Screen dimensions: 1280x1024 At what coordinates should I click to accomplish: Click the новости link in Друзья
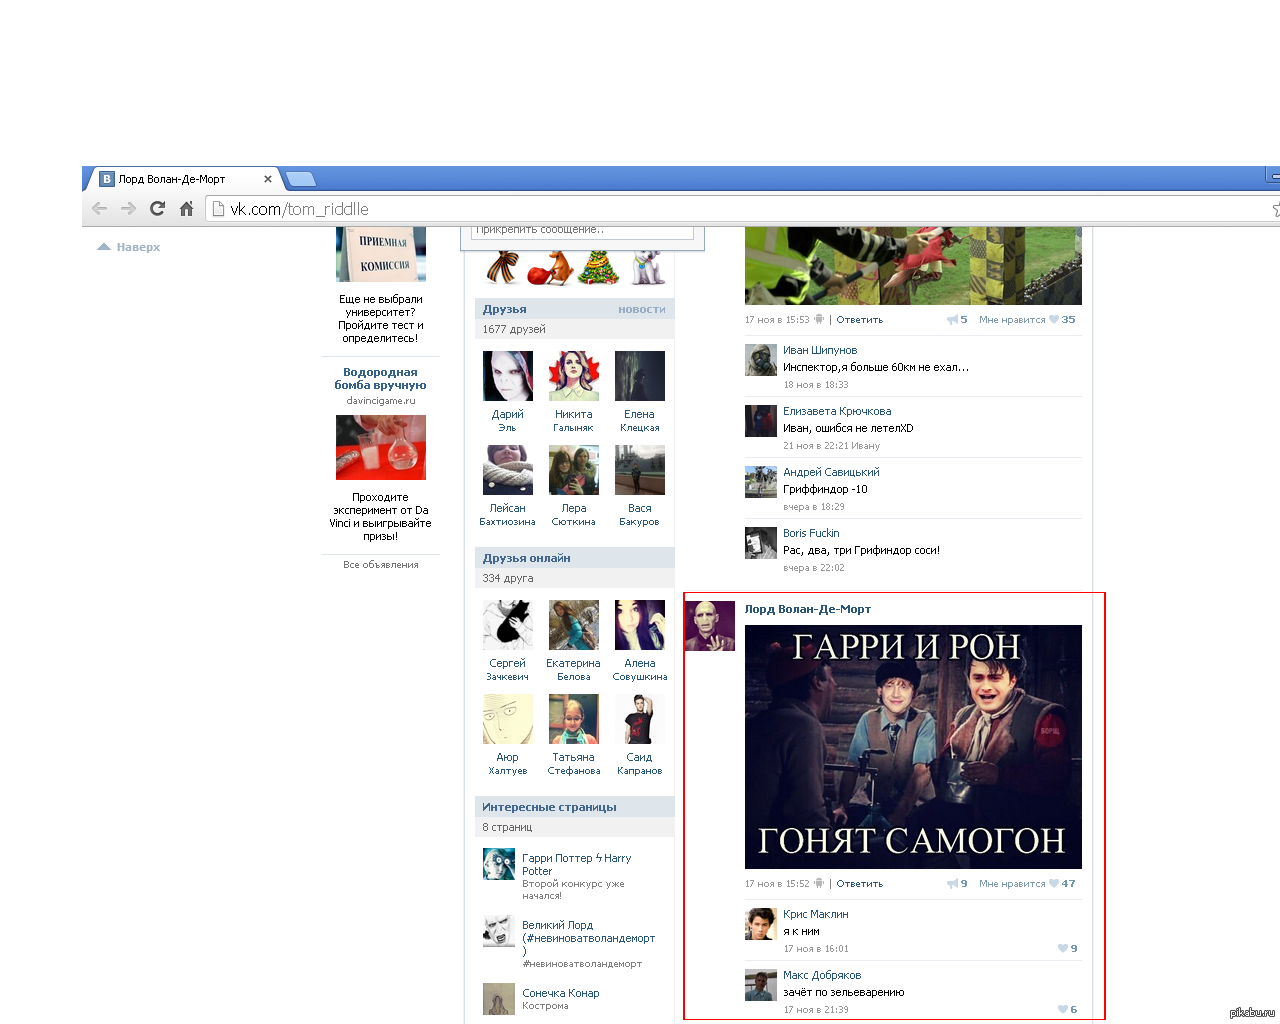(641, 309)
